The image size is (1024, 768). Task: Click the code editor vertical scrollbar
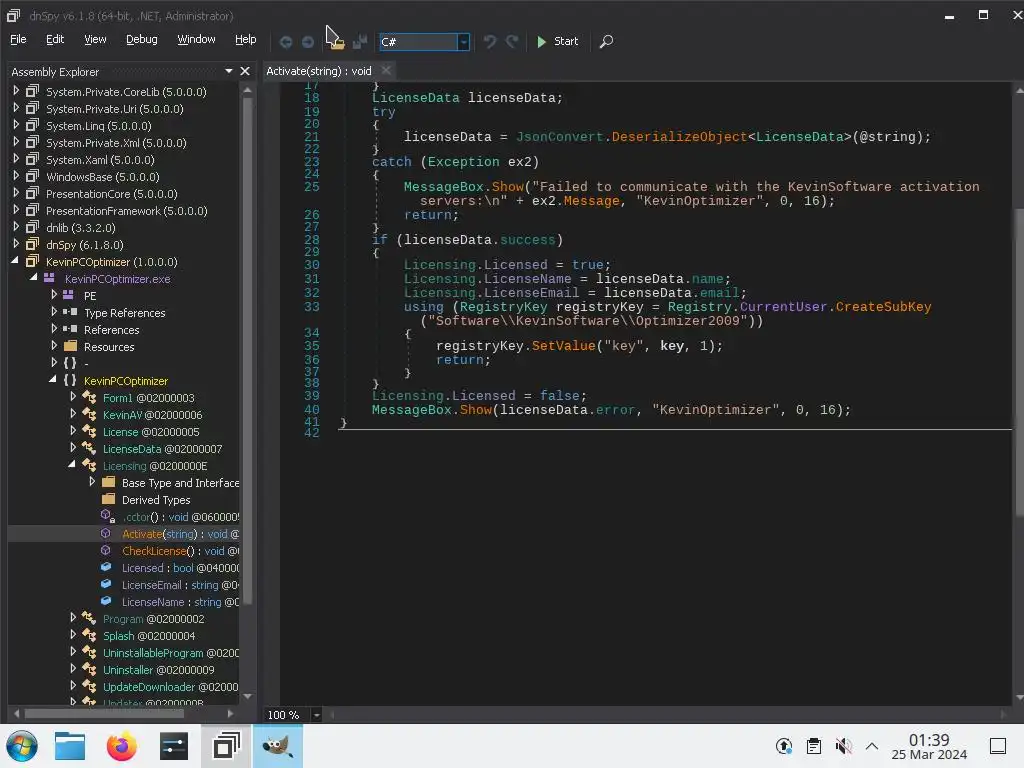(1019, 362)
